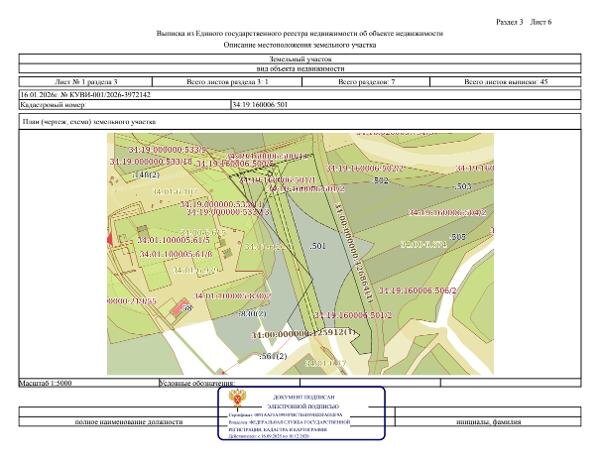Click the request number 'КУВИ-001/2026-3972142' line

[300, 94]
